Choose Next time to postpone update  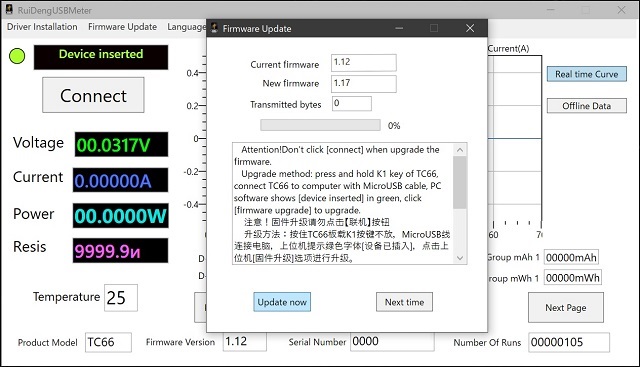[404, 302]
